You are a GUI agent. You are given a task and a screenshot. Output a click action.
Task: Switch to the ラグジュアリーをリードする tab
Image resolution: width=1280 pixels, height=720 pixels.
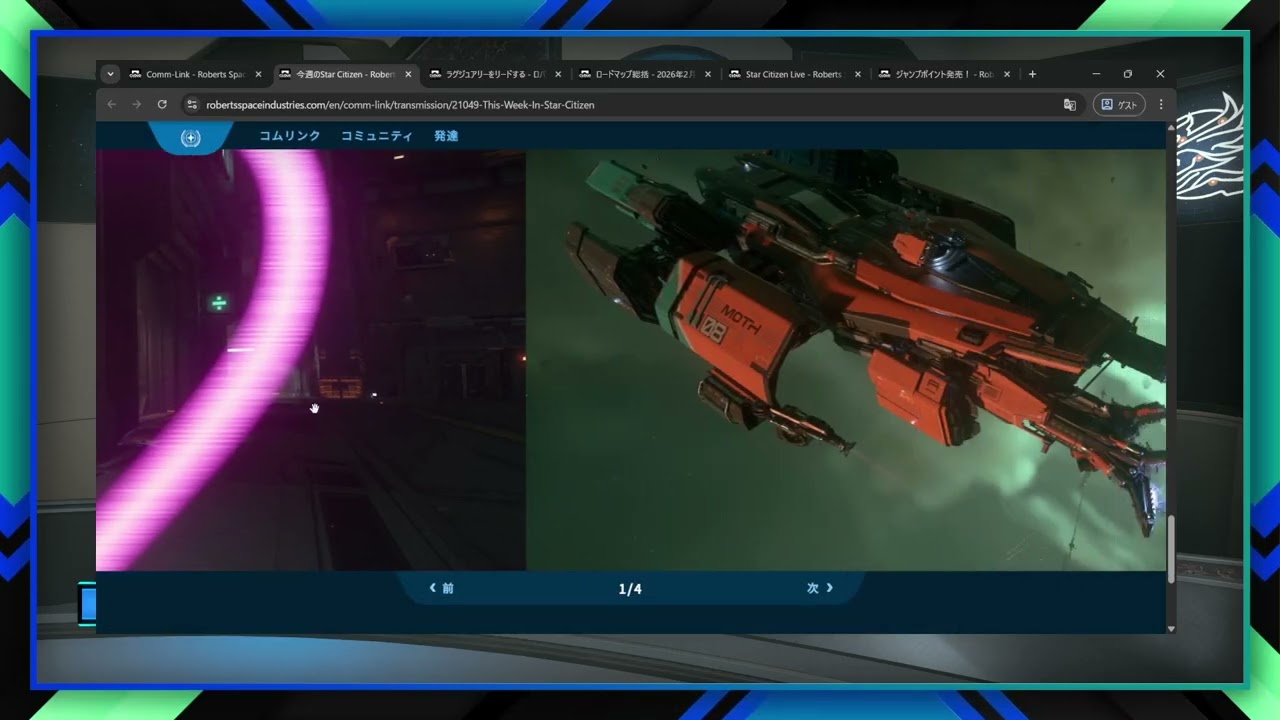495,74
